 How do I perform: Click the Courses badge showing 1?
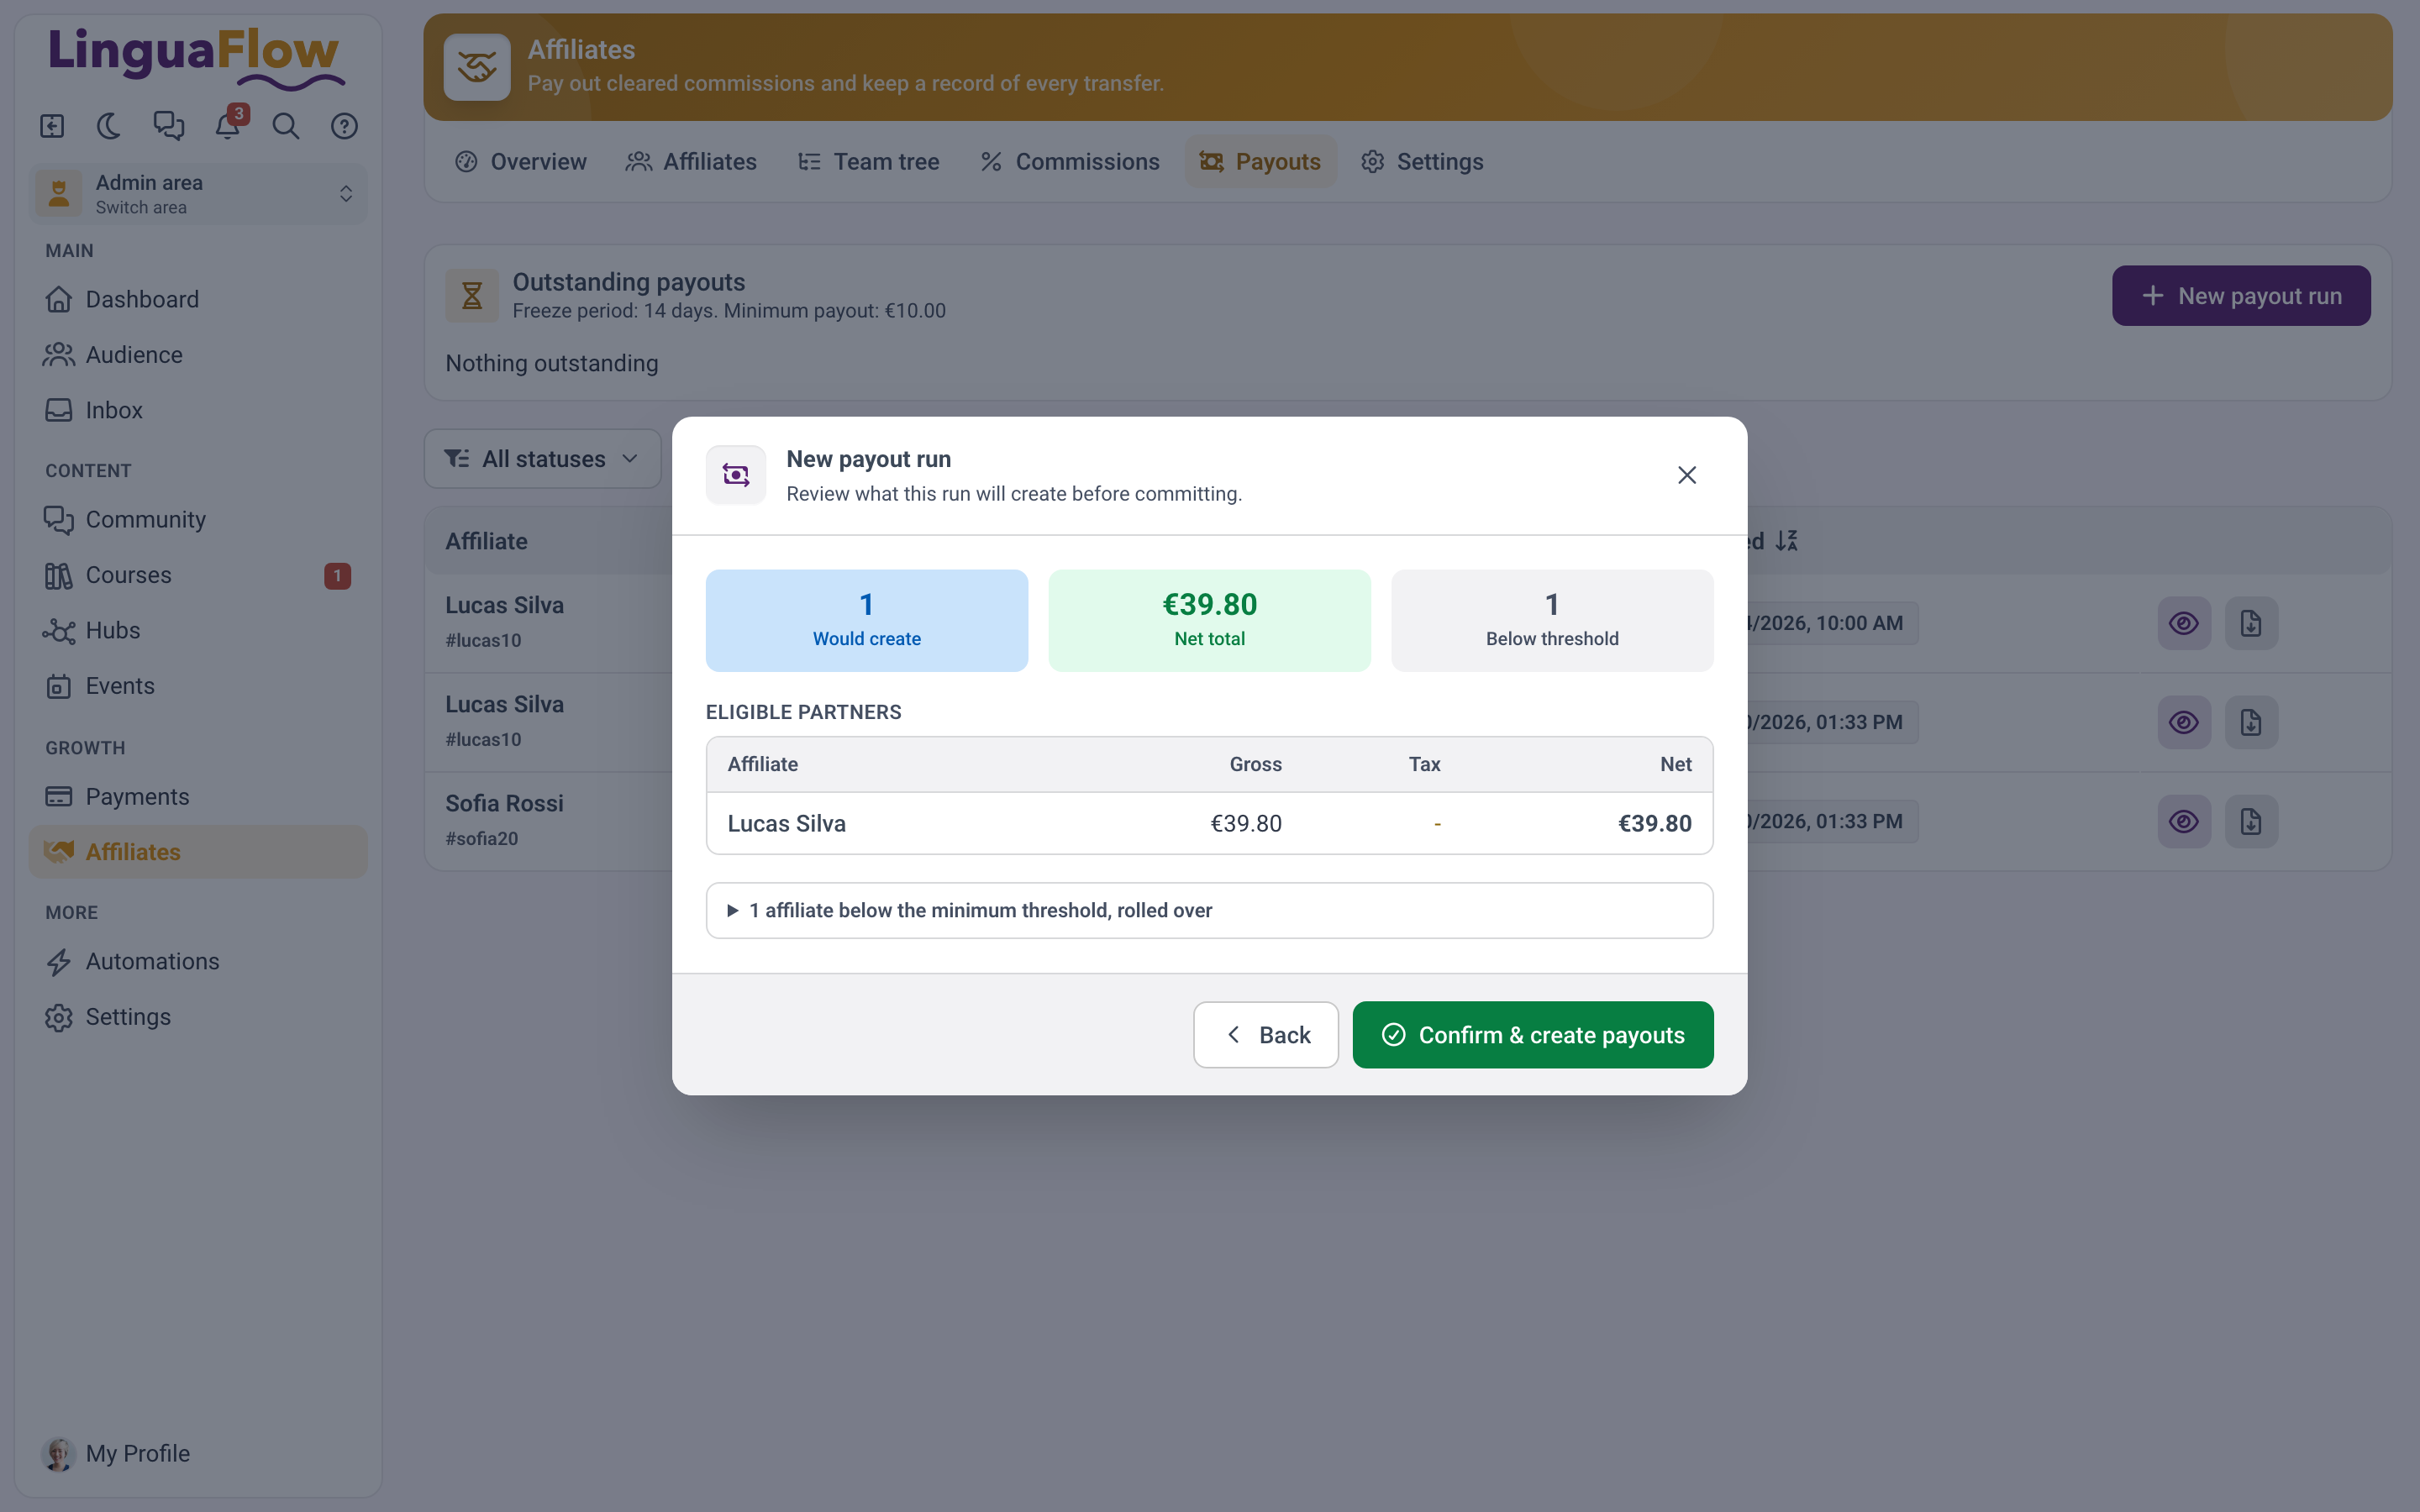coord(337,576)
